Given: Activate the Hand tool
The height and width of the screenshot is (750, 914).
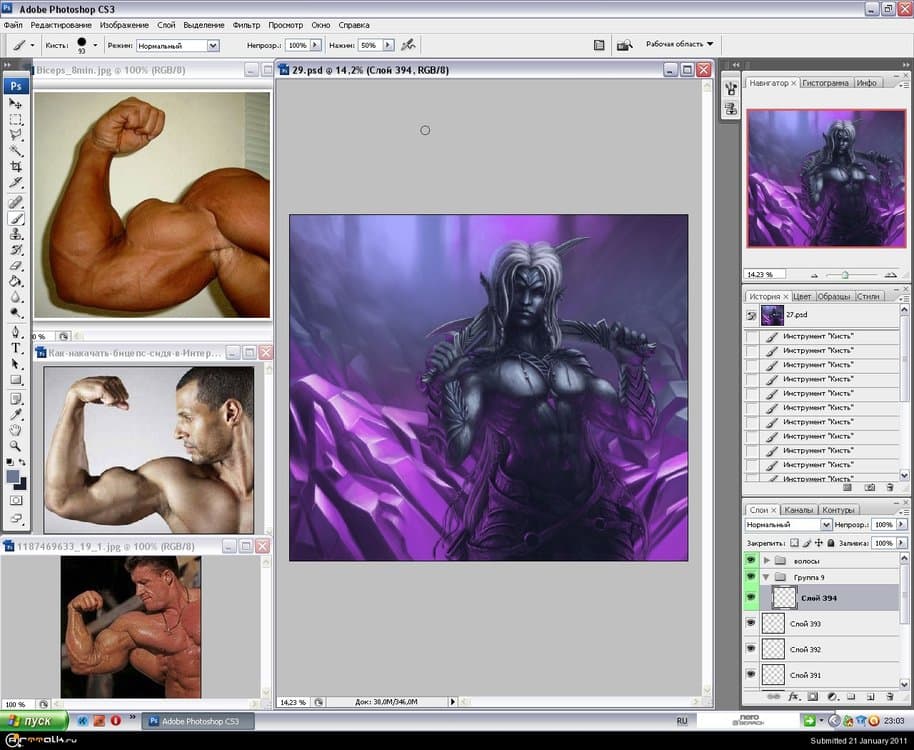Looking at the screenshot, I should 16,429.
